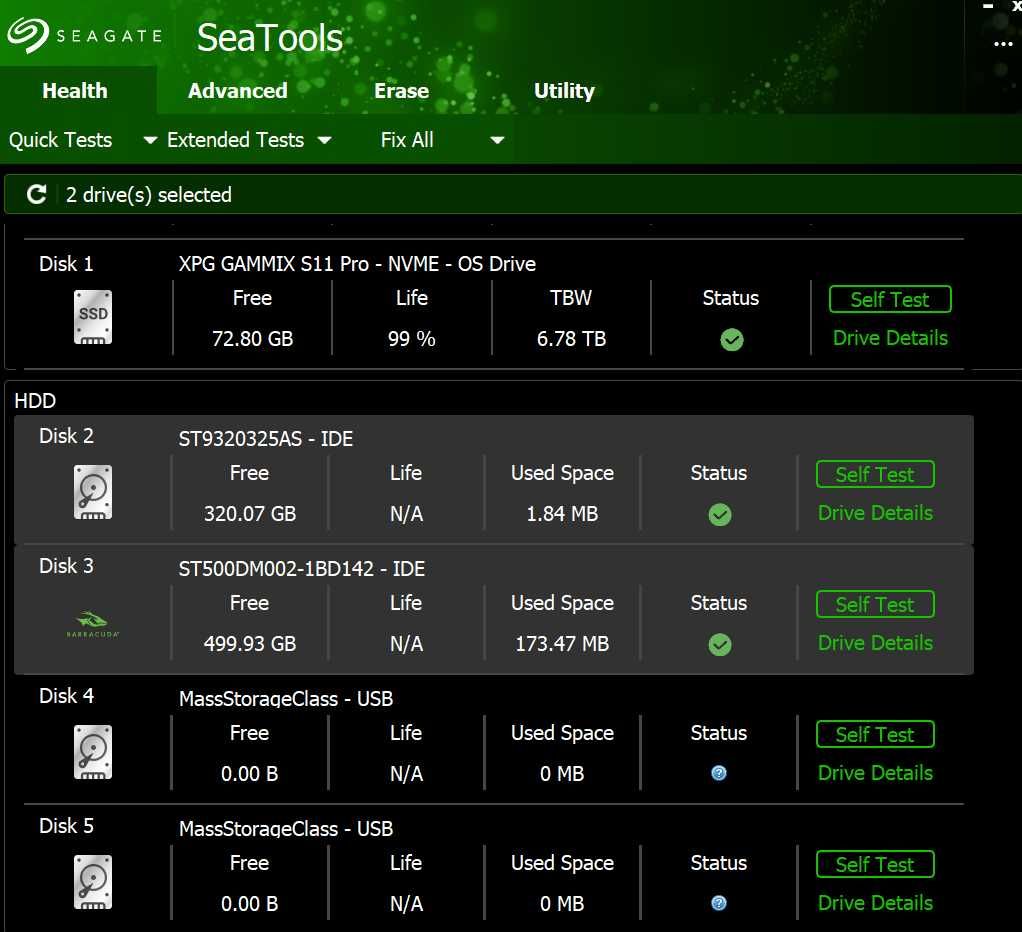Click the Barracuda logo for Disk 3

coord(93,624)
